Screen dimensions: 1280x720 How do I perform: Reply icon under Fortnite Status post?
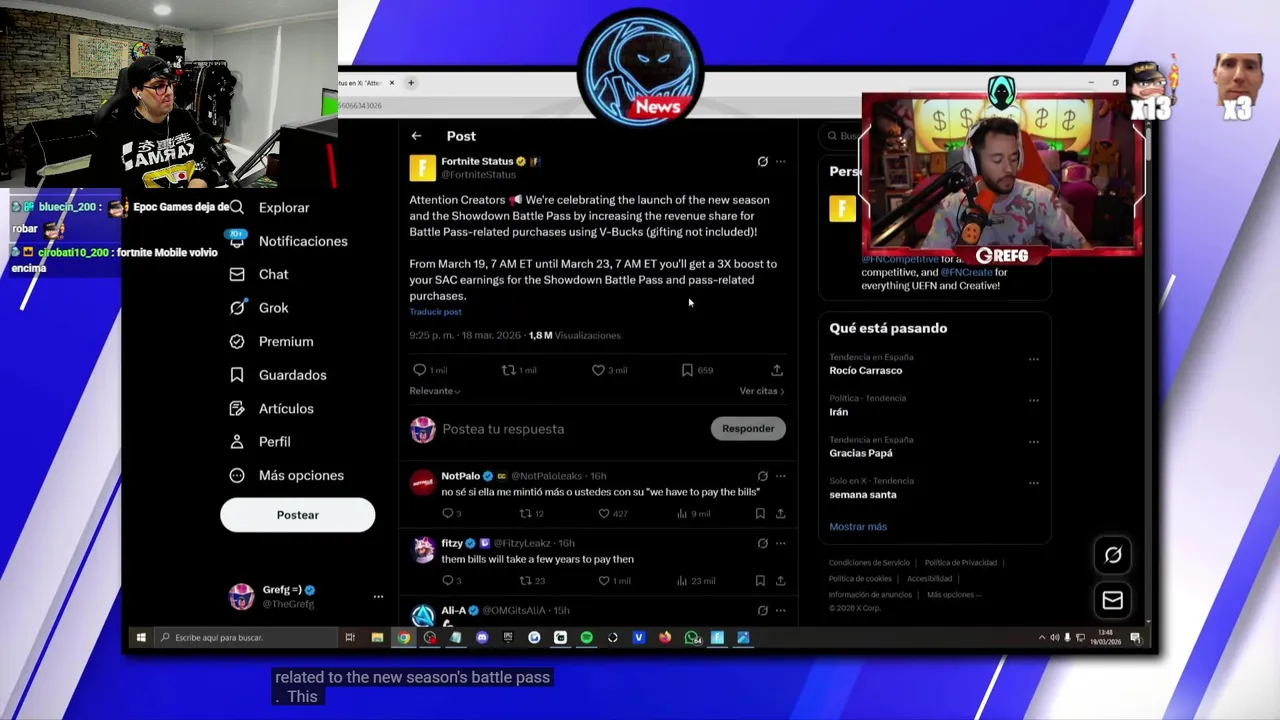419,370
